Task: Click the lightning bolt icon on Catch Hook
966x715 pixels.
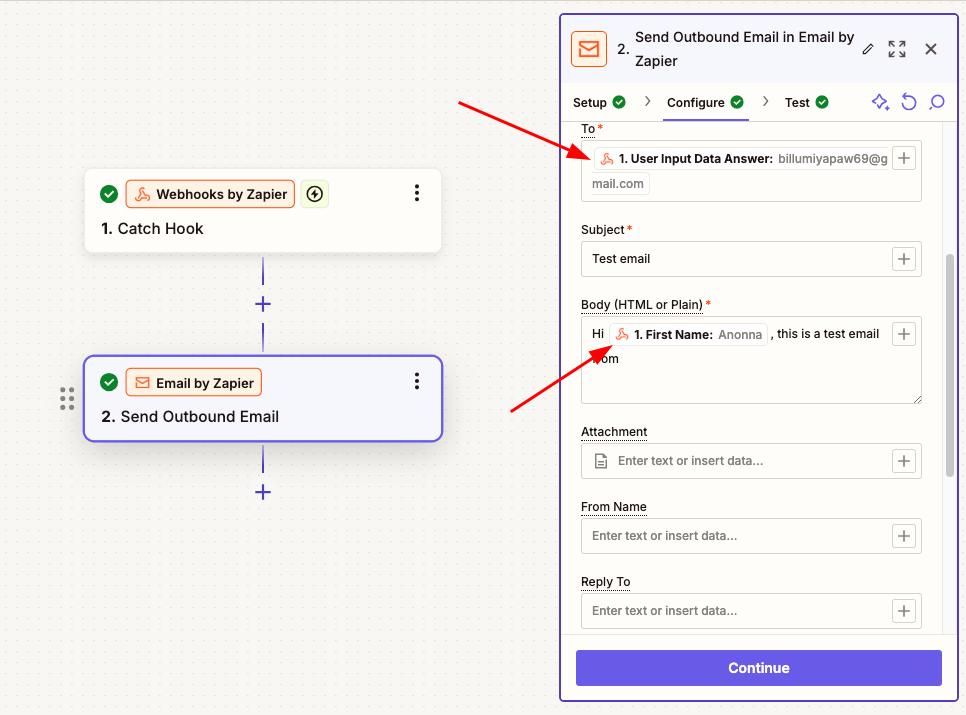Action: 315,194
